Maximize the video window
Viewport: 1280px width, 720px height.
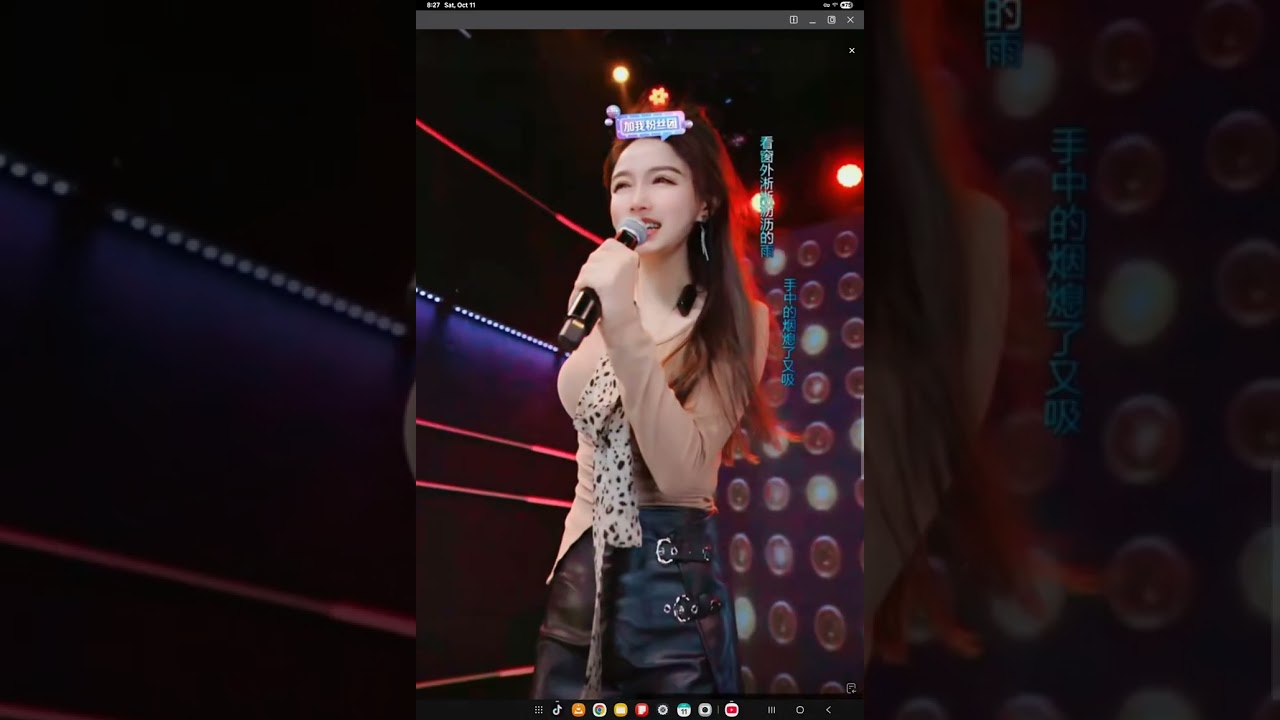pos(832,20)
